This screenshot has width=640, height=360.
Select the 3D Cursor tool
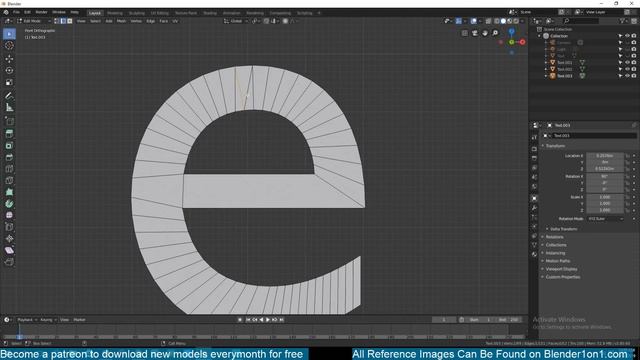(x=9, y=46)
